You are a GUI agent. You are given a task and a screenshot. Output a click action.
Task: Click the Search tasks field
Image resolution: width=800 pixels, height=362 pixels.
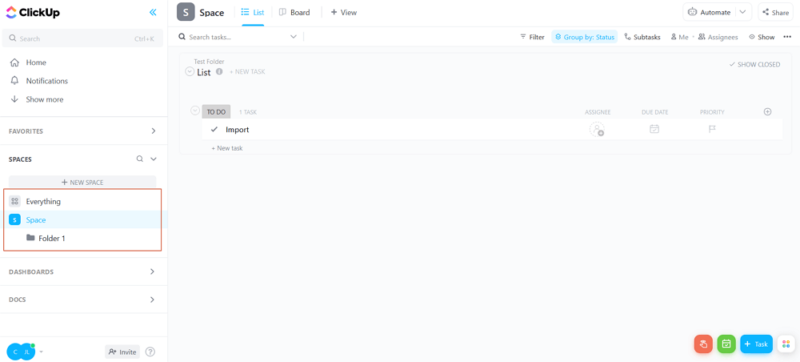tap(235, 37)
